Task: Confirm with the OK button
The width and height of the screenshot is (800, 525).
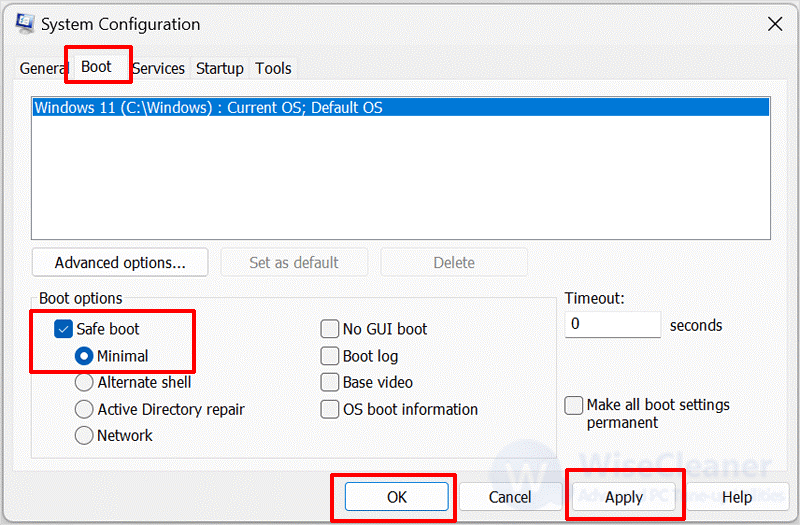Action: [x=397, y=497]
